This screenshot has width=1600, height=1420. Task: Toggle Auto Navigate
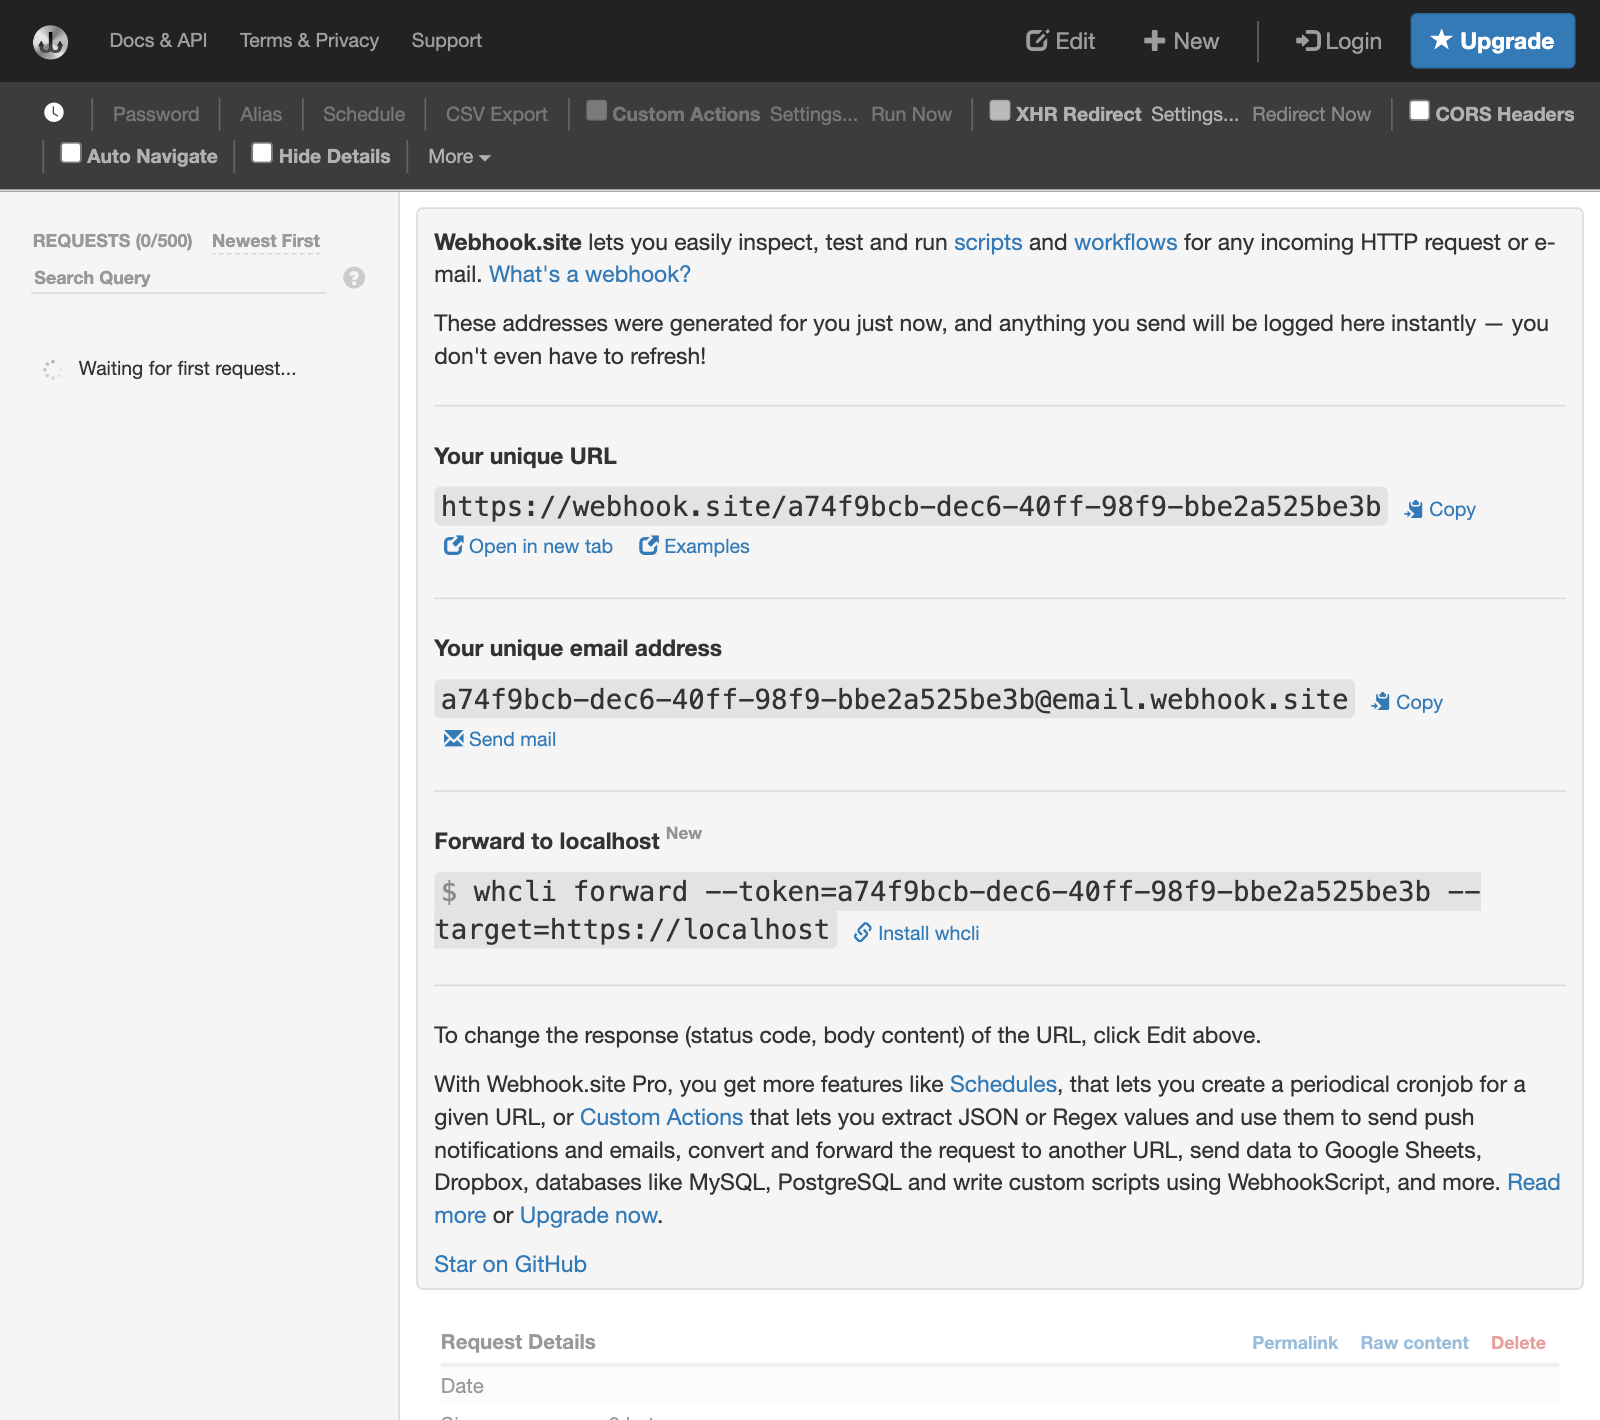click(70, 154)
